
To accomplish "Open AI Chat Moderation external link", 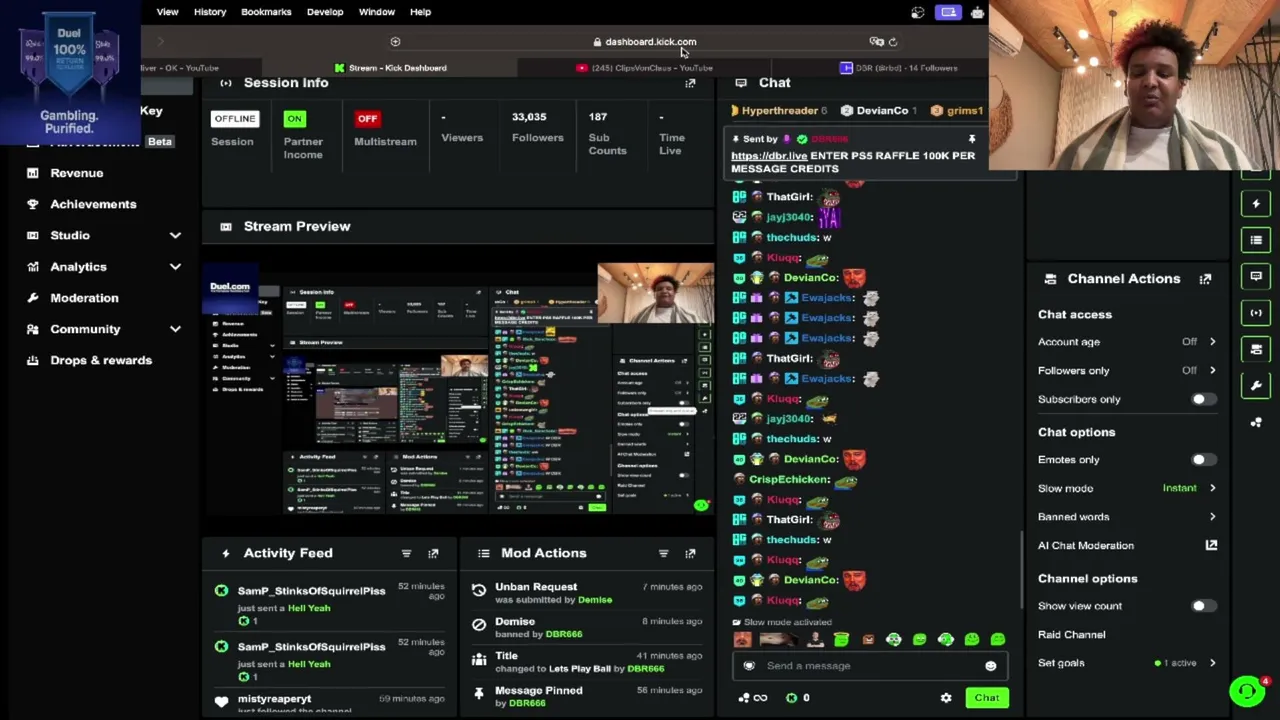I will click(x=1211, y=545).
